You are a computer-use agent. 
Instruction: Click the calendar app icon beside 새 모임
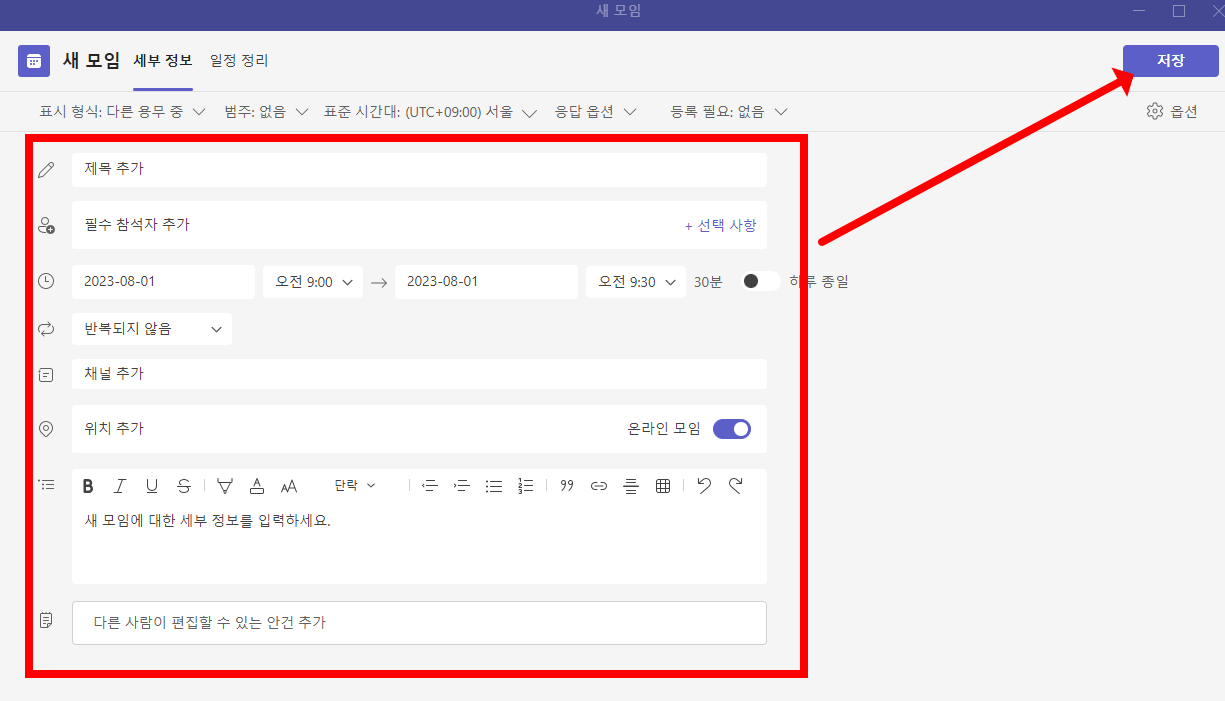(34, 60)
